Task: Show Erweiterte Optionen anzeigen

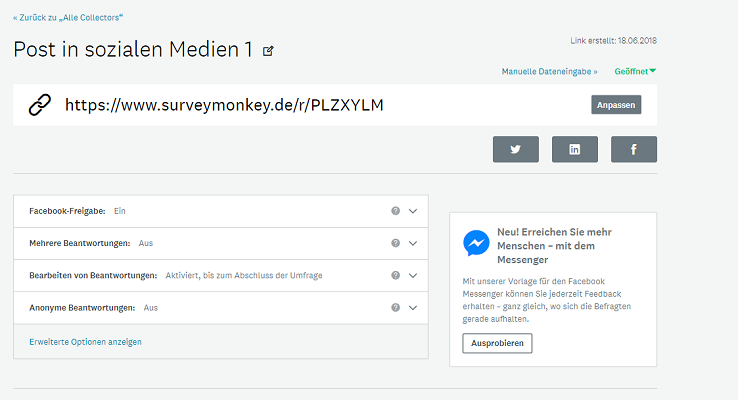Action: (x=85, y=342)
